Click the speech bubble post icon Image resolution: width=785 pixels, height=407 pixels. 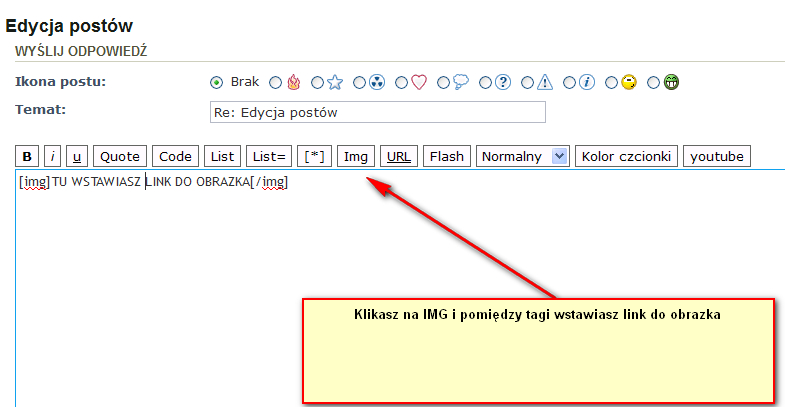coord(461,82)
